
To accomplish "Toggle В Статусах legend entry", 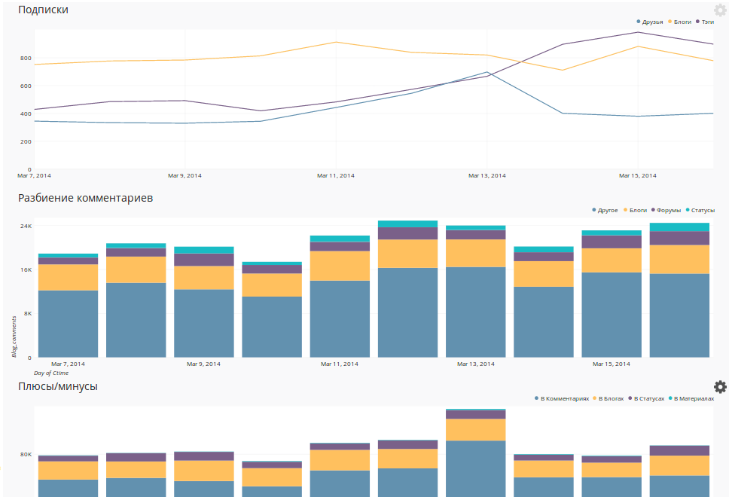I will (647, 399).
